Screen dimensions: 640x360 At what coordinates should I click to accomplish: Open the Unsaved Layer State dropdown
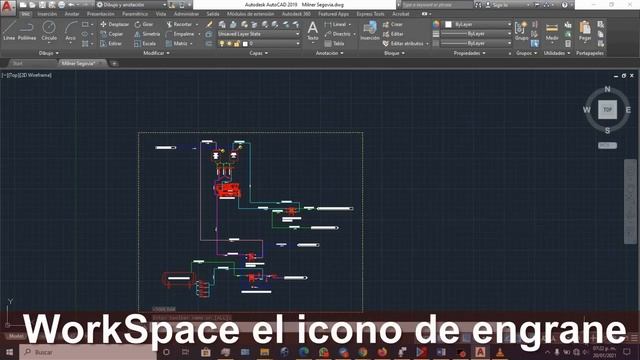pos(259,34)
